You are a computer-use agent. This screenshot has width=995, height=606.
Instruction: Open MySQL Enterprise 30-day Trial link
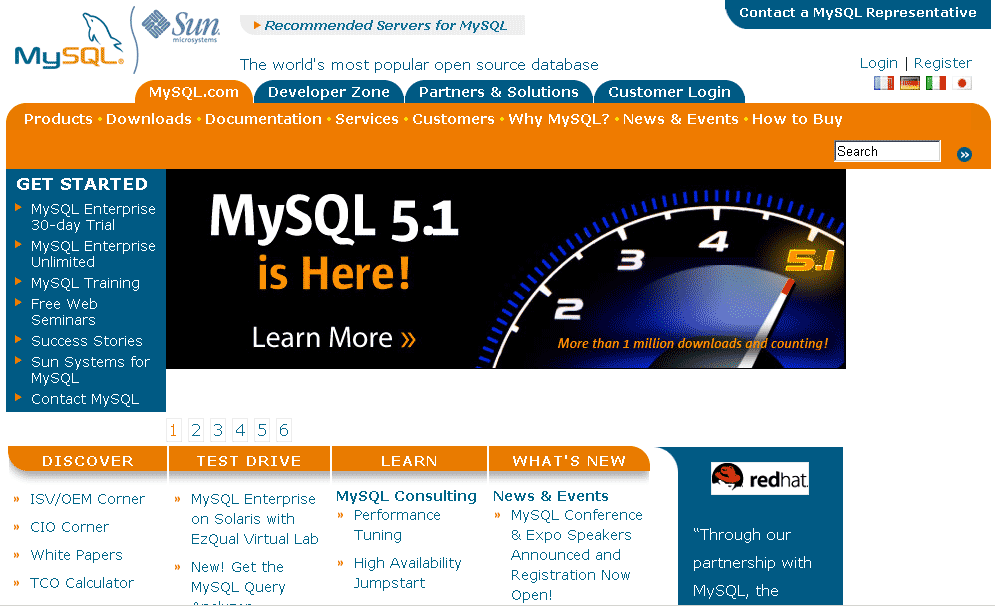click(x=93, y=217)
